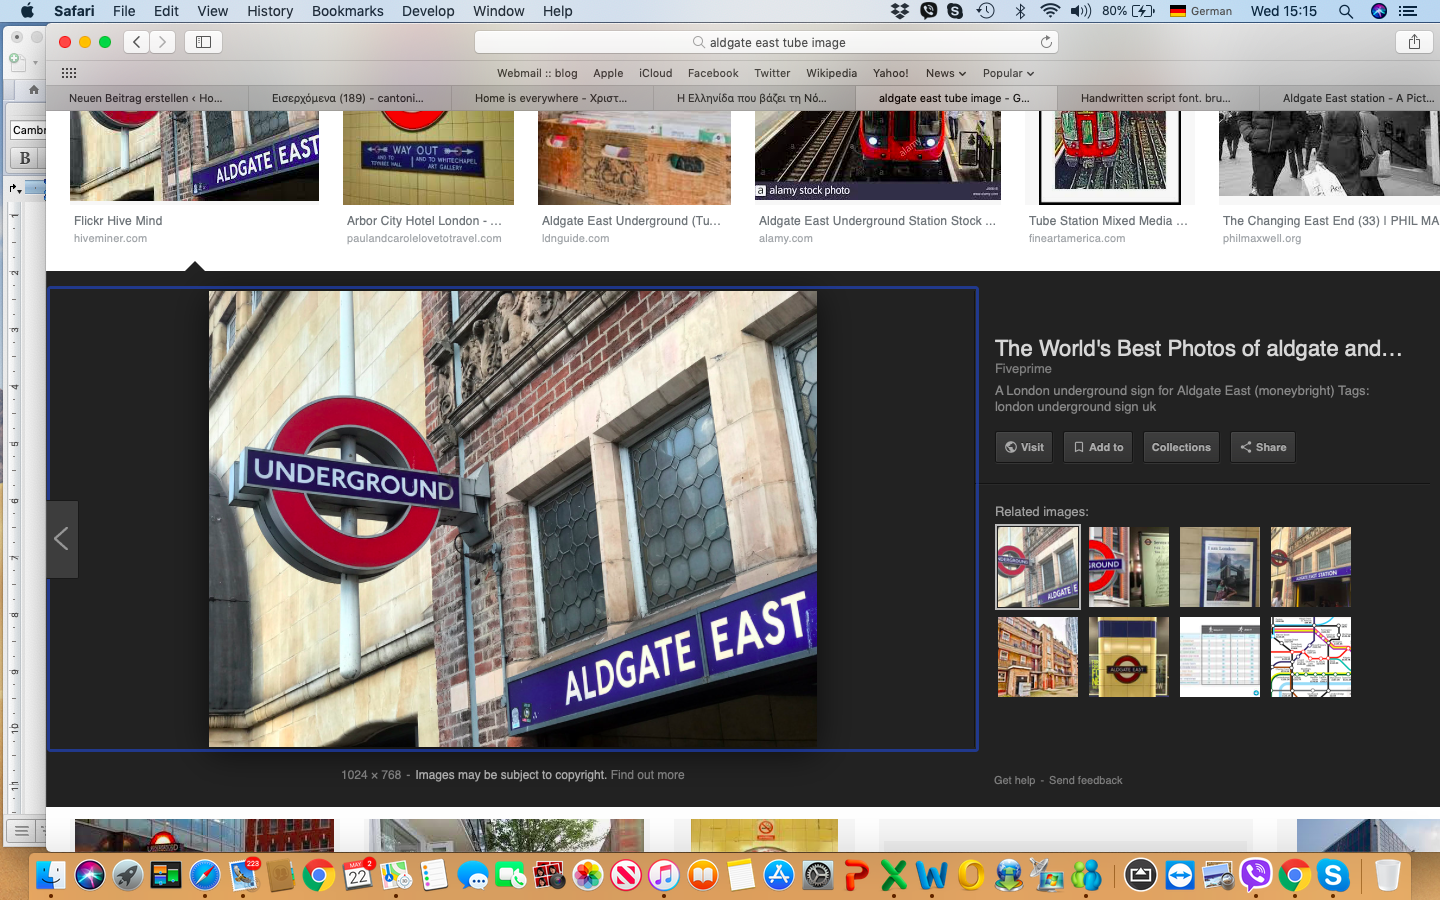Open Time Machine menu bar icon
The height and width of the screenshot is (900, 1440).
point(986,11)
